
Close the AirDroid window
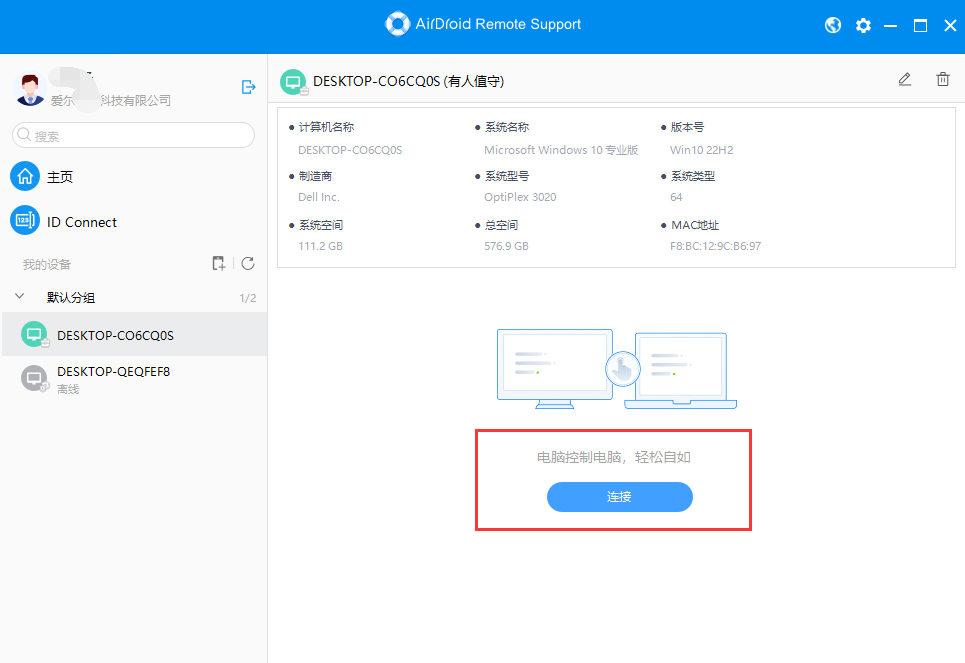(x=950, y=26)
